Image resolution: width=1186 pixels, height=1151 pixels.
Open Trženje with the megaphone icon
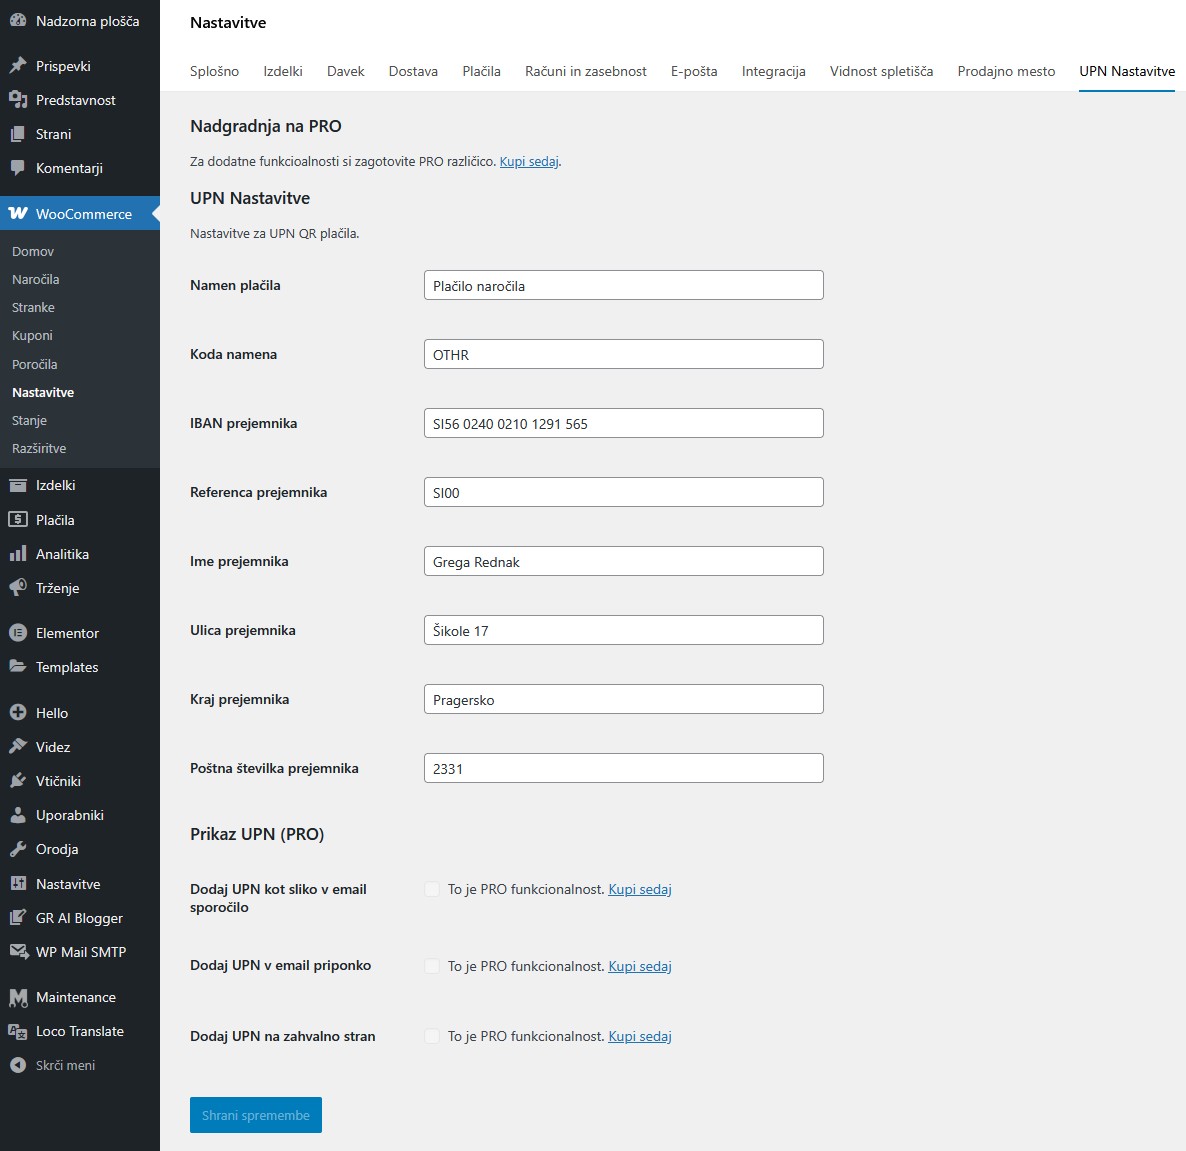17,588
